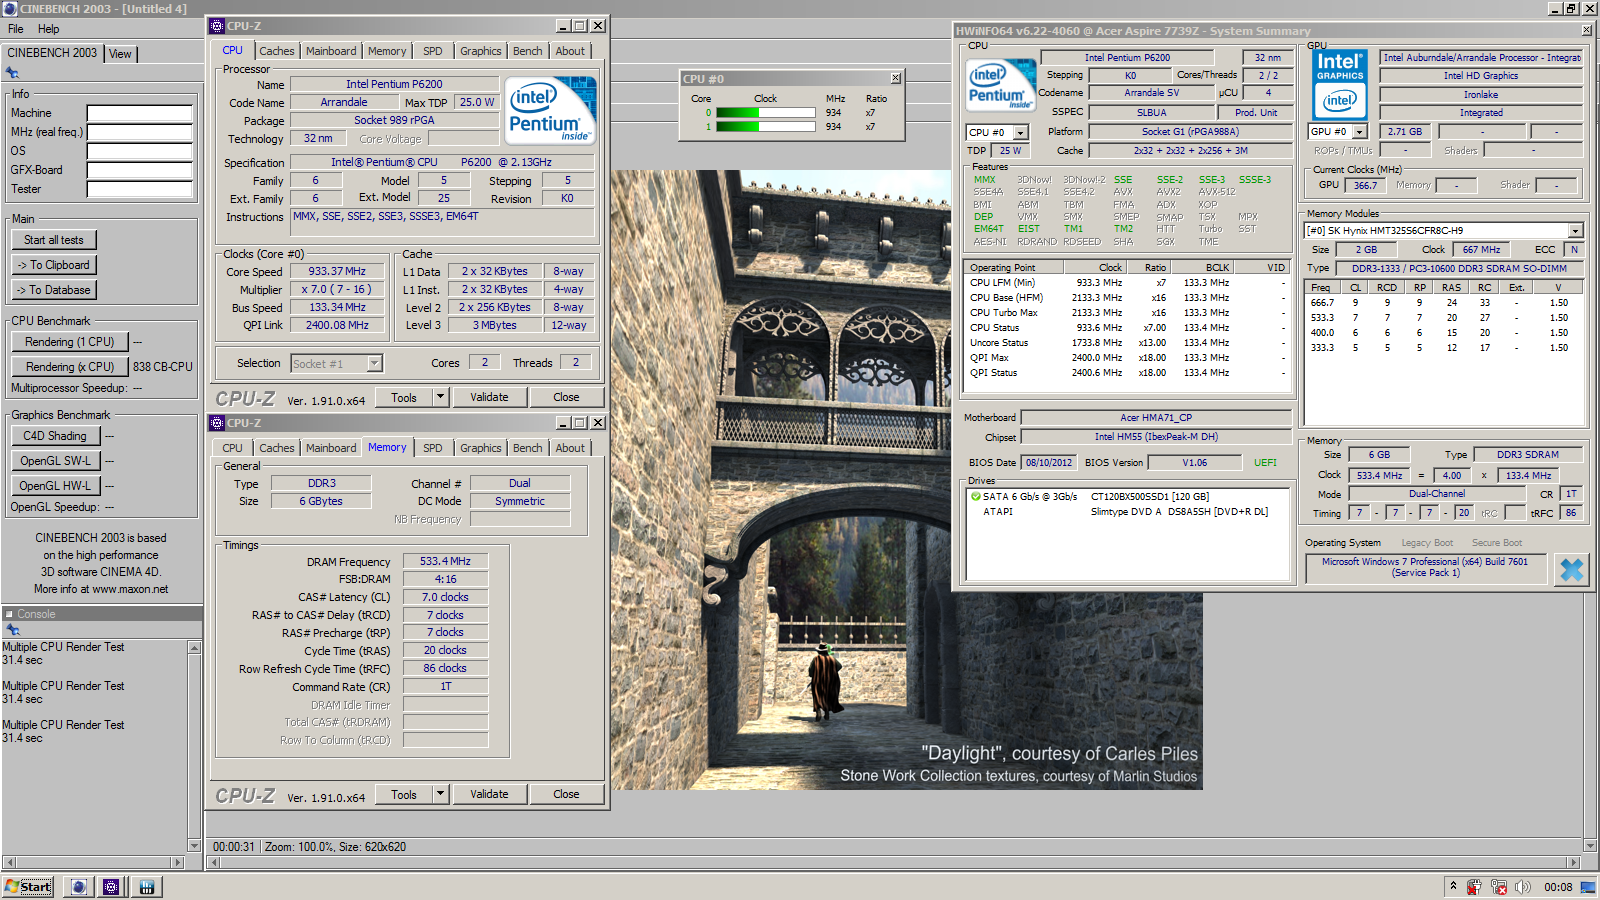Screen dimensions: 1600x900
Task: Open SPD tab in lower CPU-Z window
Action: pyautogui.click(x=432, y=448)
